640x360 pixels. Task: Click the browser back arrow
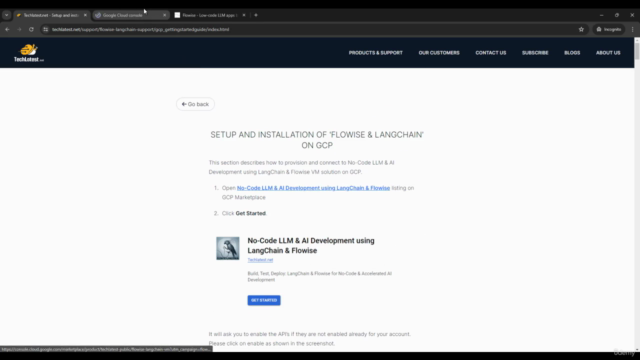tap(7, 29)
